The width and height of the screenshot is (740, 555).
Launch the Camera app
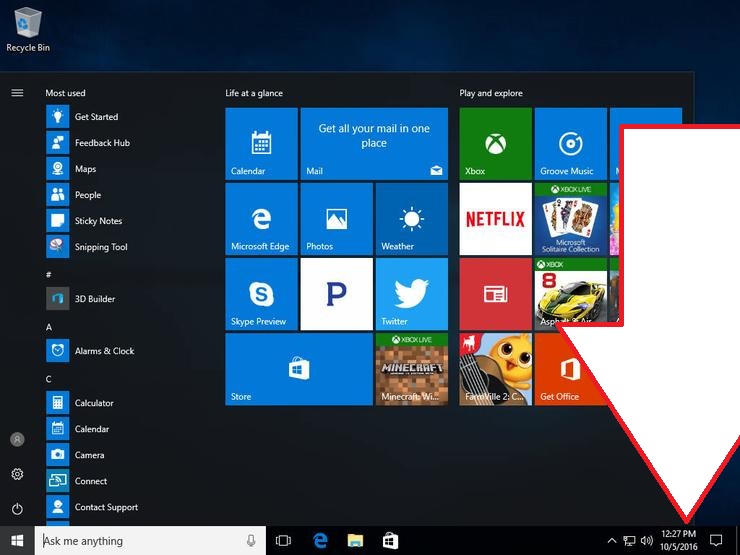point(89,454)
